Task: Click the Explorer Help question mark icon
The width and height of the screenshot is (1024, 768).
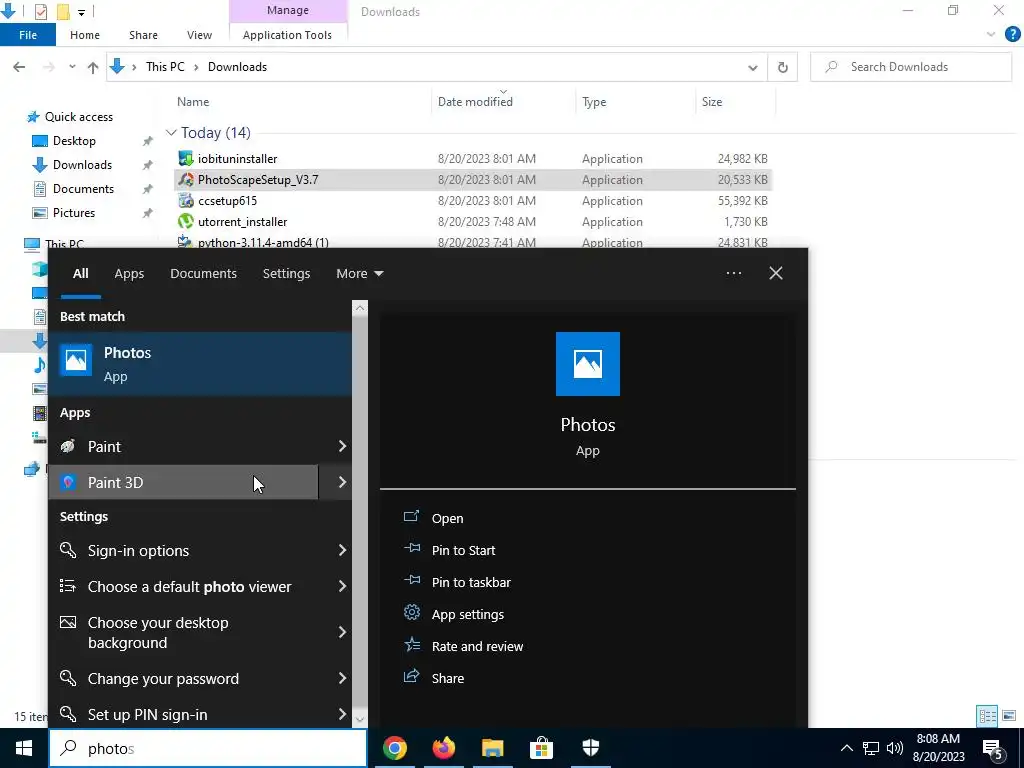Action: click(x=1012, y=35)
